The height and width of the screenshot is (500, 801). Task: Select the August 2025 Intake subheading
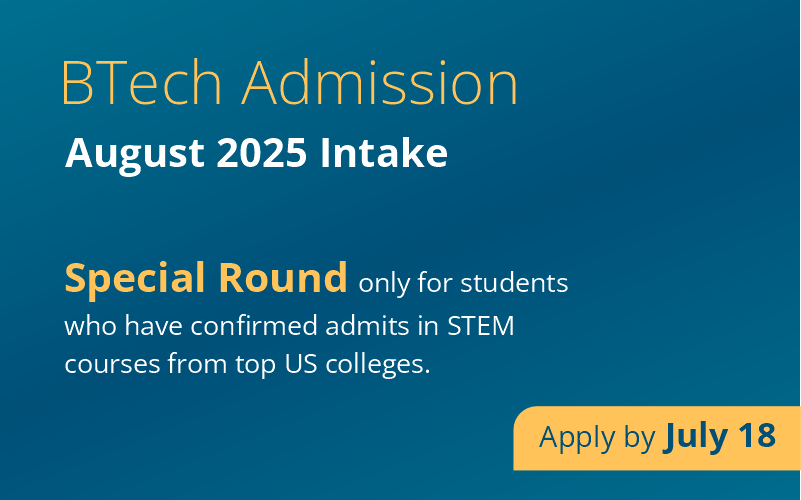(256, 154)
